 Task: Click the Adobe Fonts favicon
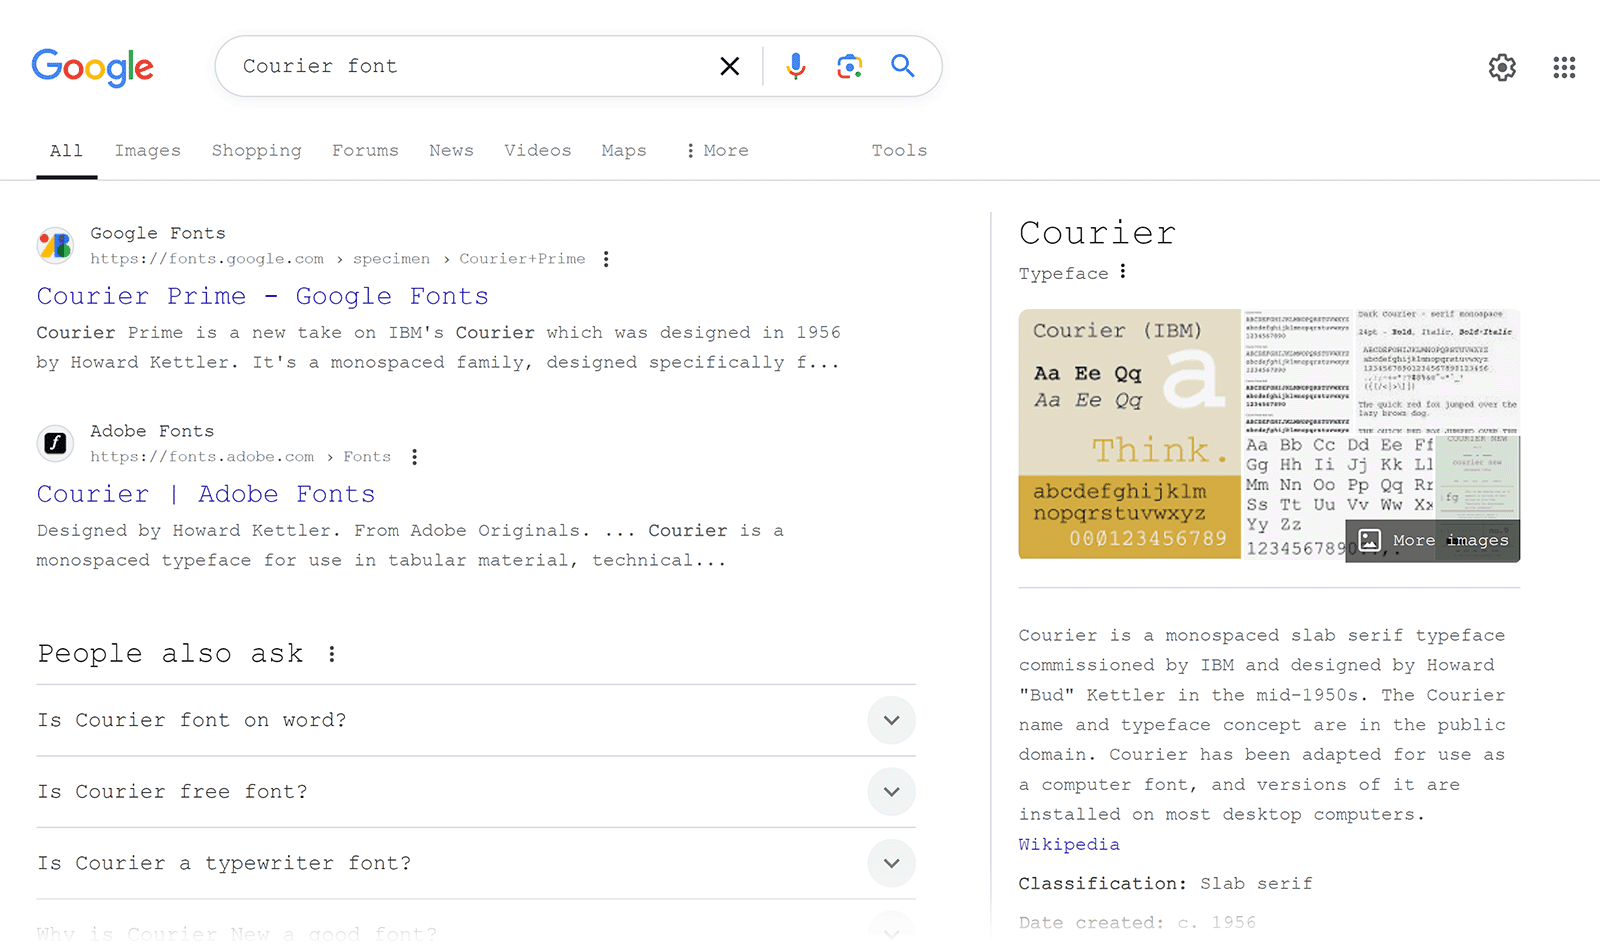55,443
